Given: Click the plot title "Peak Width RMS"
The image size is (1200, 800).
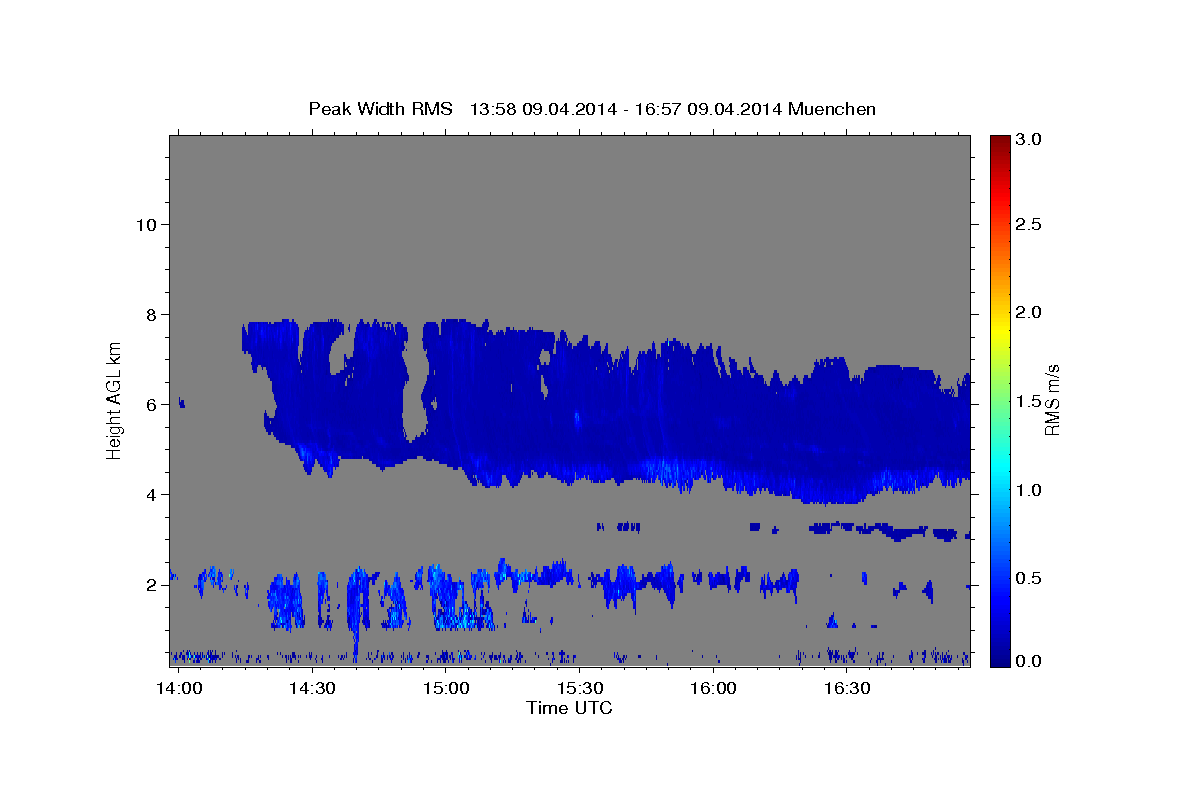Looking at the screenshot, I should 381,109.
